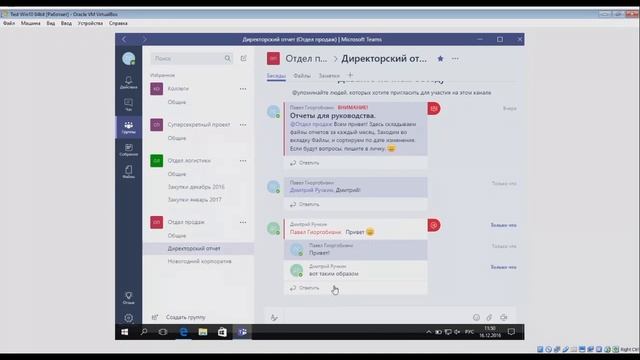Open Teams settings gear icon
Viewport: 640px width, 360px height.
129,318
